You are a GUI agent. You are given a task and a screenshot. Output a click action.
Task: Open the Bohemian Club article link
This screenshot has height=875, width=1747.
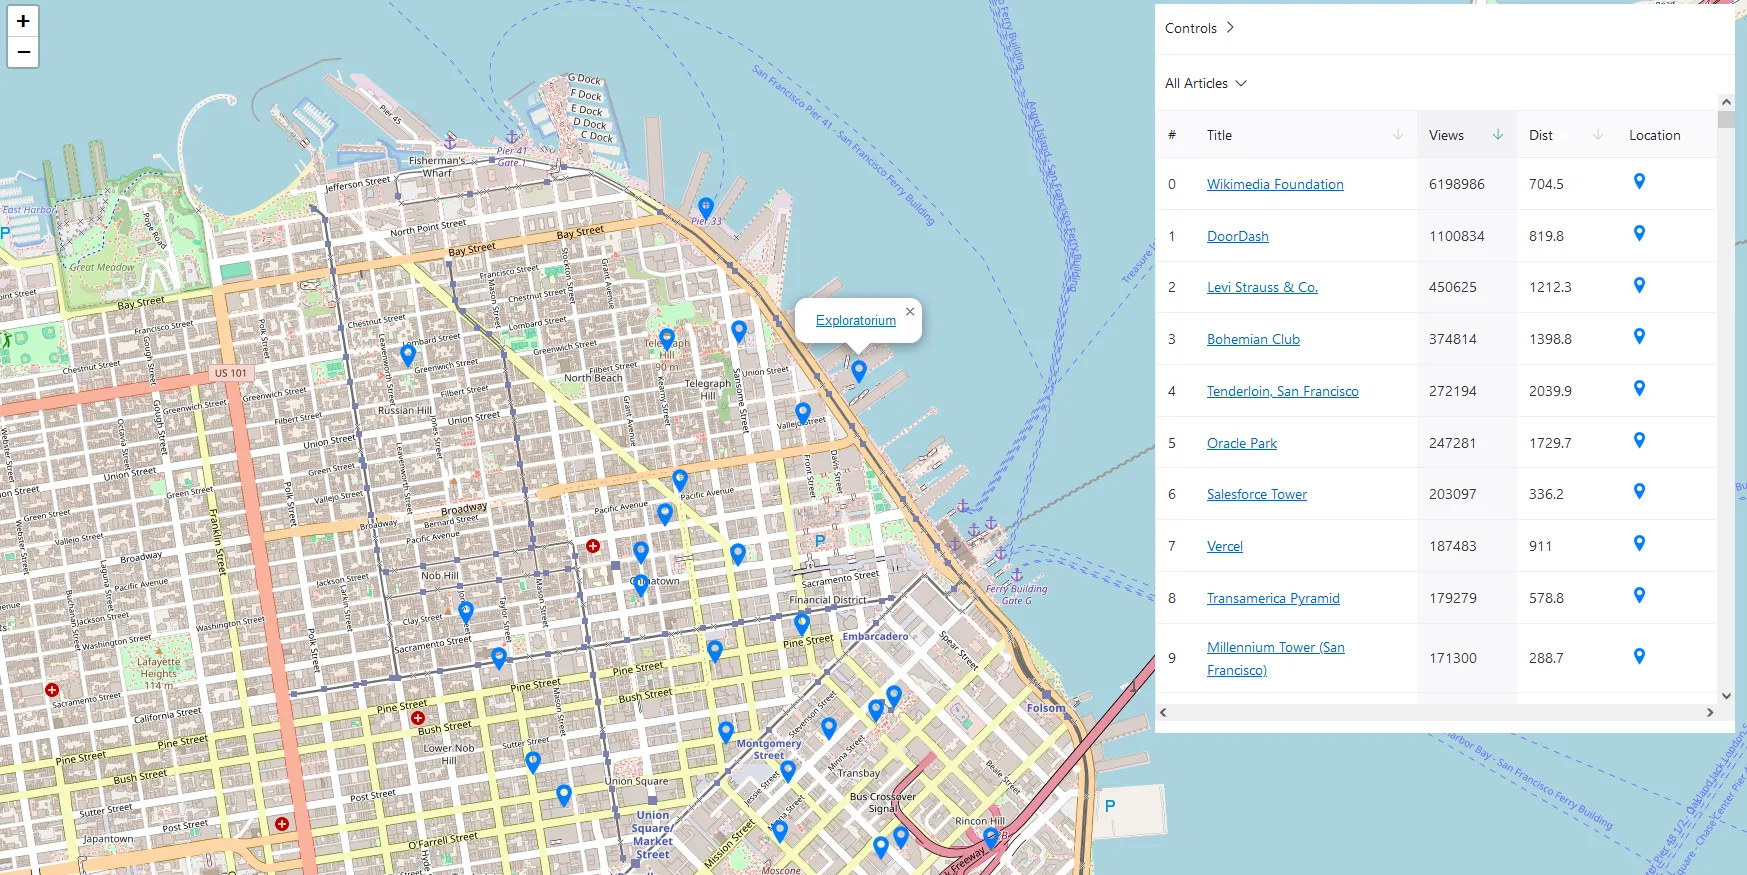pyautogui.click(x=1253, y=339)
